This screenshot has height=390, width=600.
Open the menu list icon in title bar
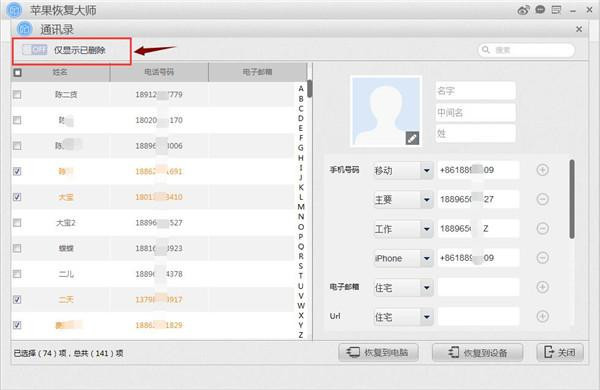pyautogui.click(x=556, y=10)
